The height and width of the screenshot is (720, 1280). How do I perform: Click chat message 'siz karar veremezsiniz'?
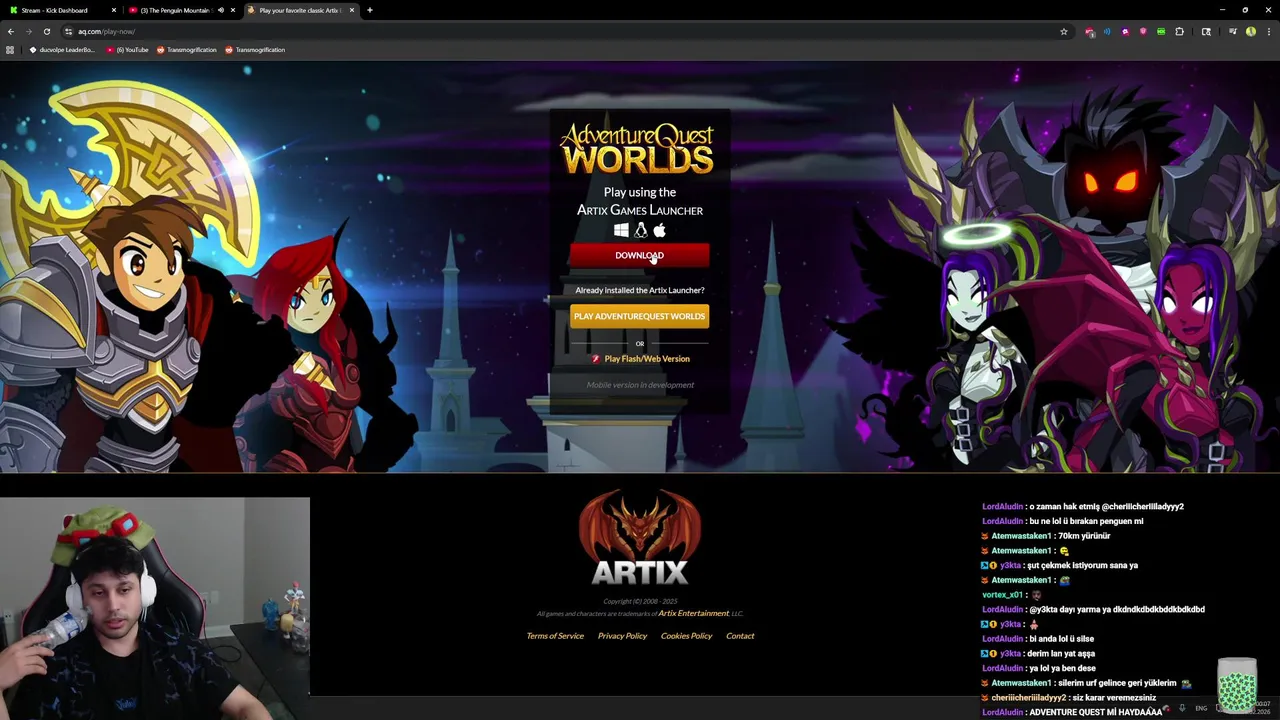(1113, 698)
